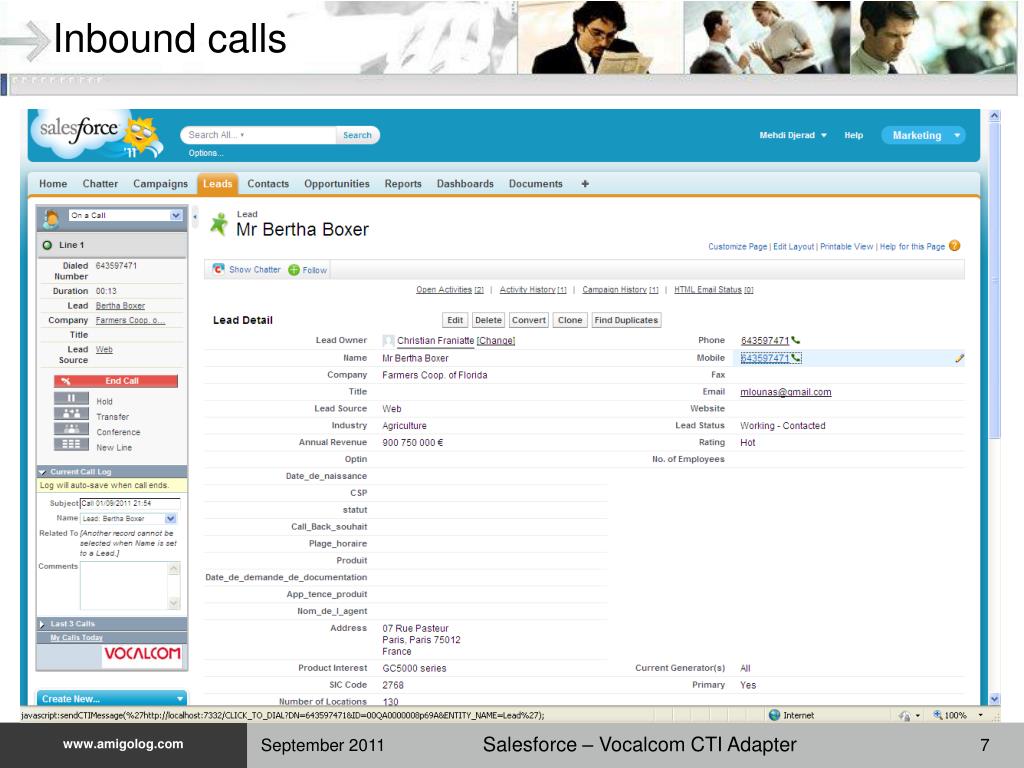Viewport: 1024px width, 768px height.
Task: Open the Contacts tab
Action: 268,184
